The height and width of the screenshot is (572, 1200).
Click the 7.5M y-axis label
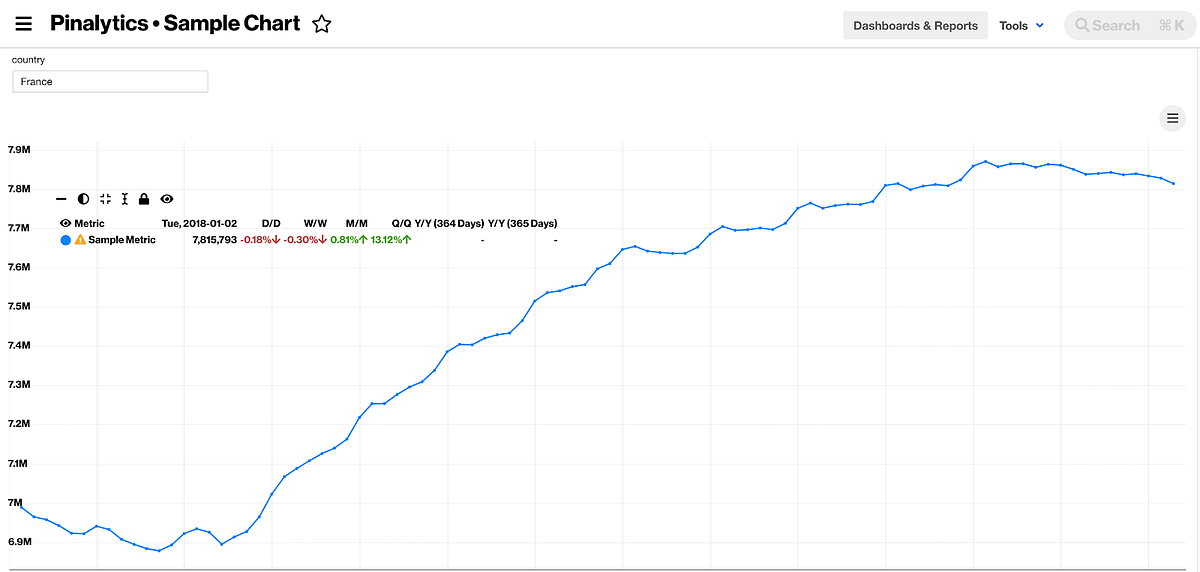19,306
